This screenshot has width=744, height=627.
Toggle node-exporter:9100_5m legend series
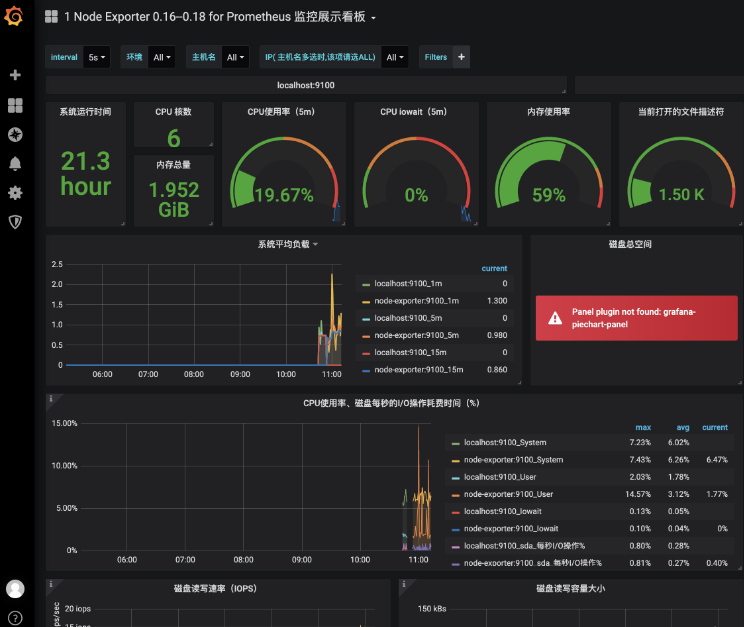click(x=417, y=335)
